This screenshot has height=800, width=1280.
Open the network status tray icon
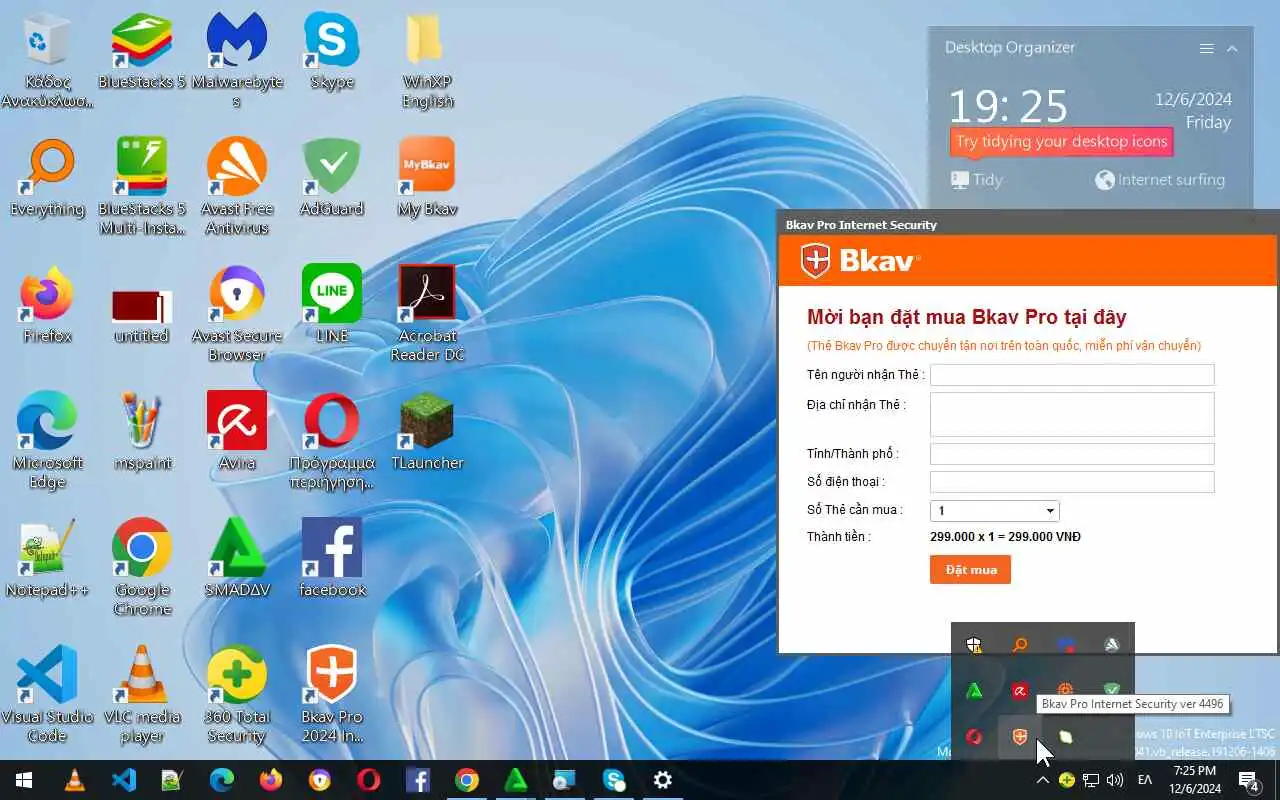point(1091,780)
